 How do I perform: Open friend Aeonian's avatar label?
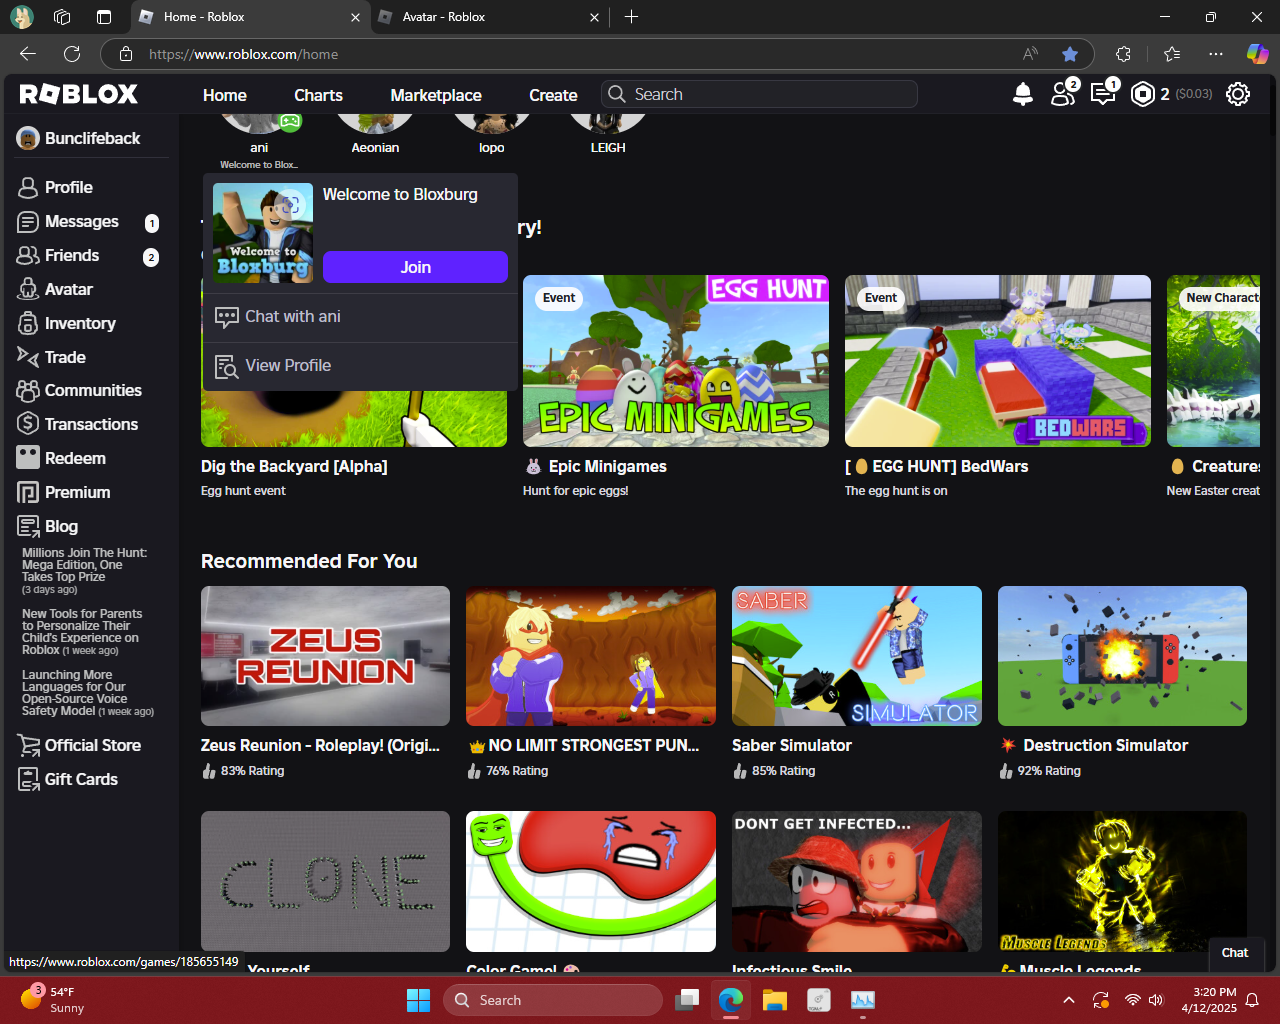[x=375, y=147]
